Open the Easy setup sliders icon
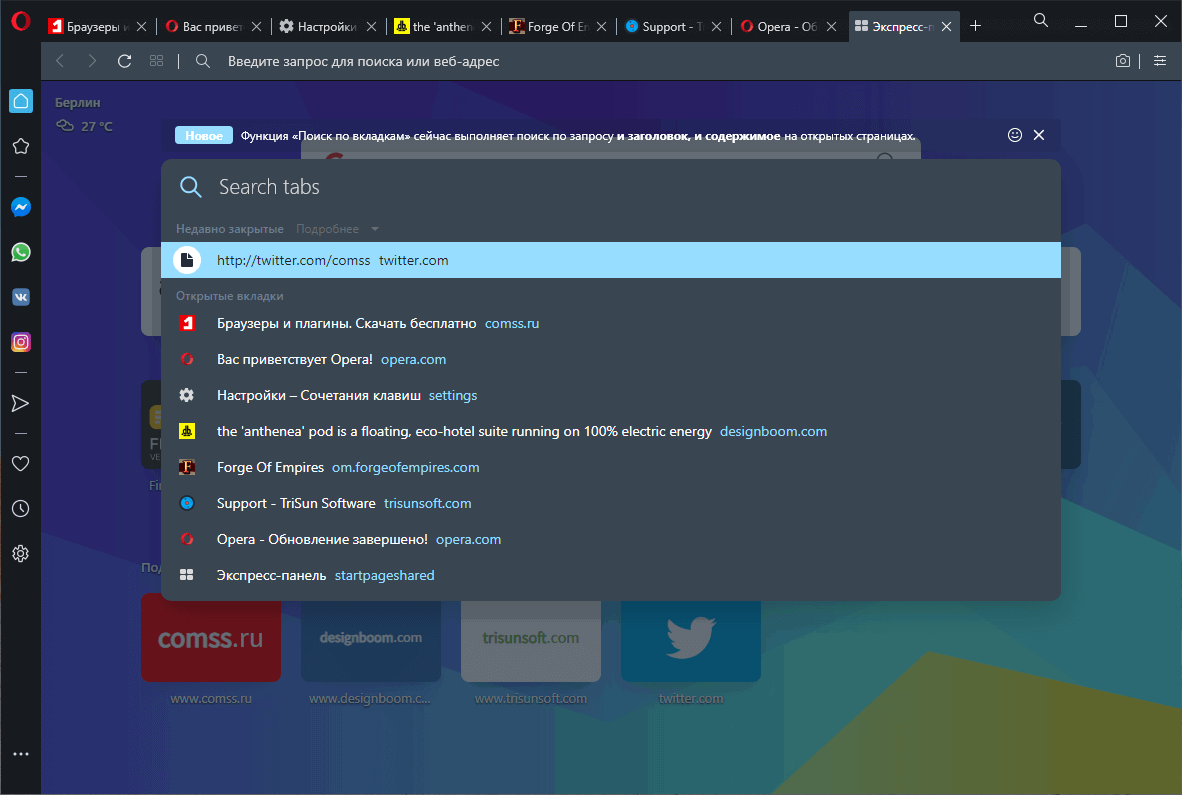 point(1160,61)
